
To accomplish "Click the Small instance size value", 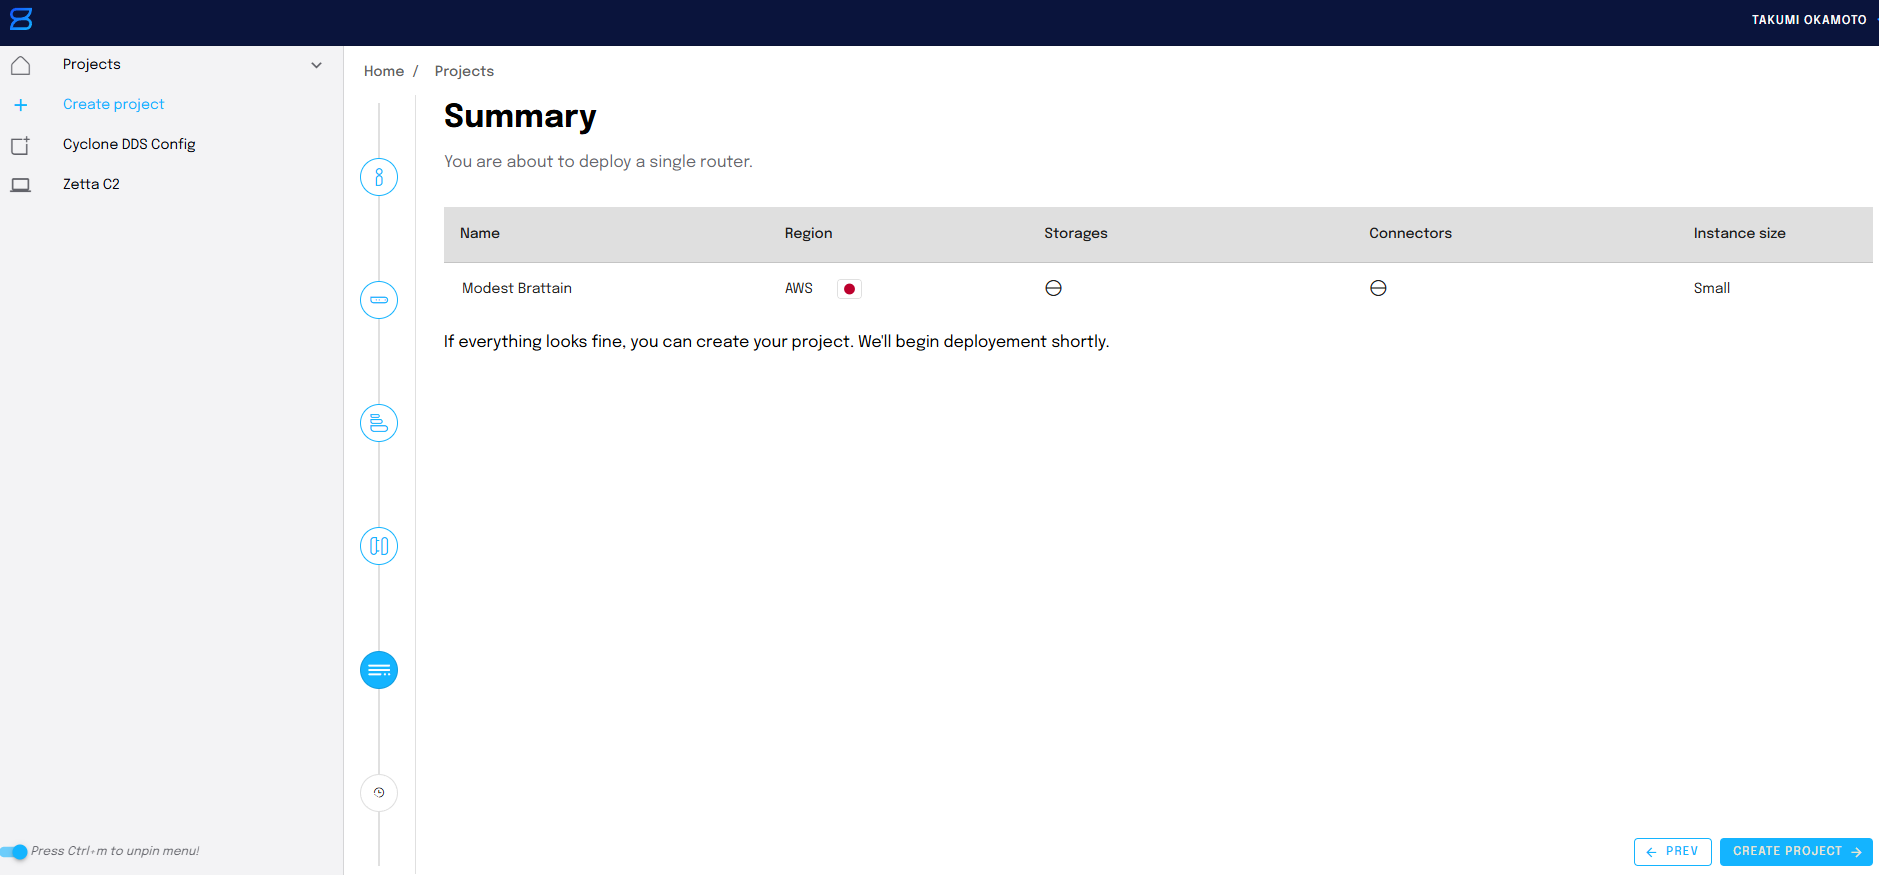I will (1711, 288).
